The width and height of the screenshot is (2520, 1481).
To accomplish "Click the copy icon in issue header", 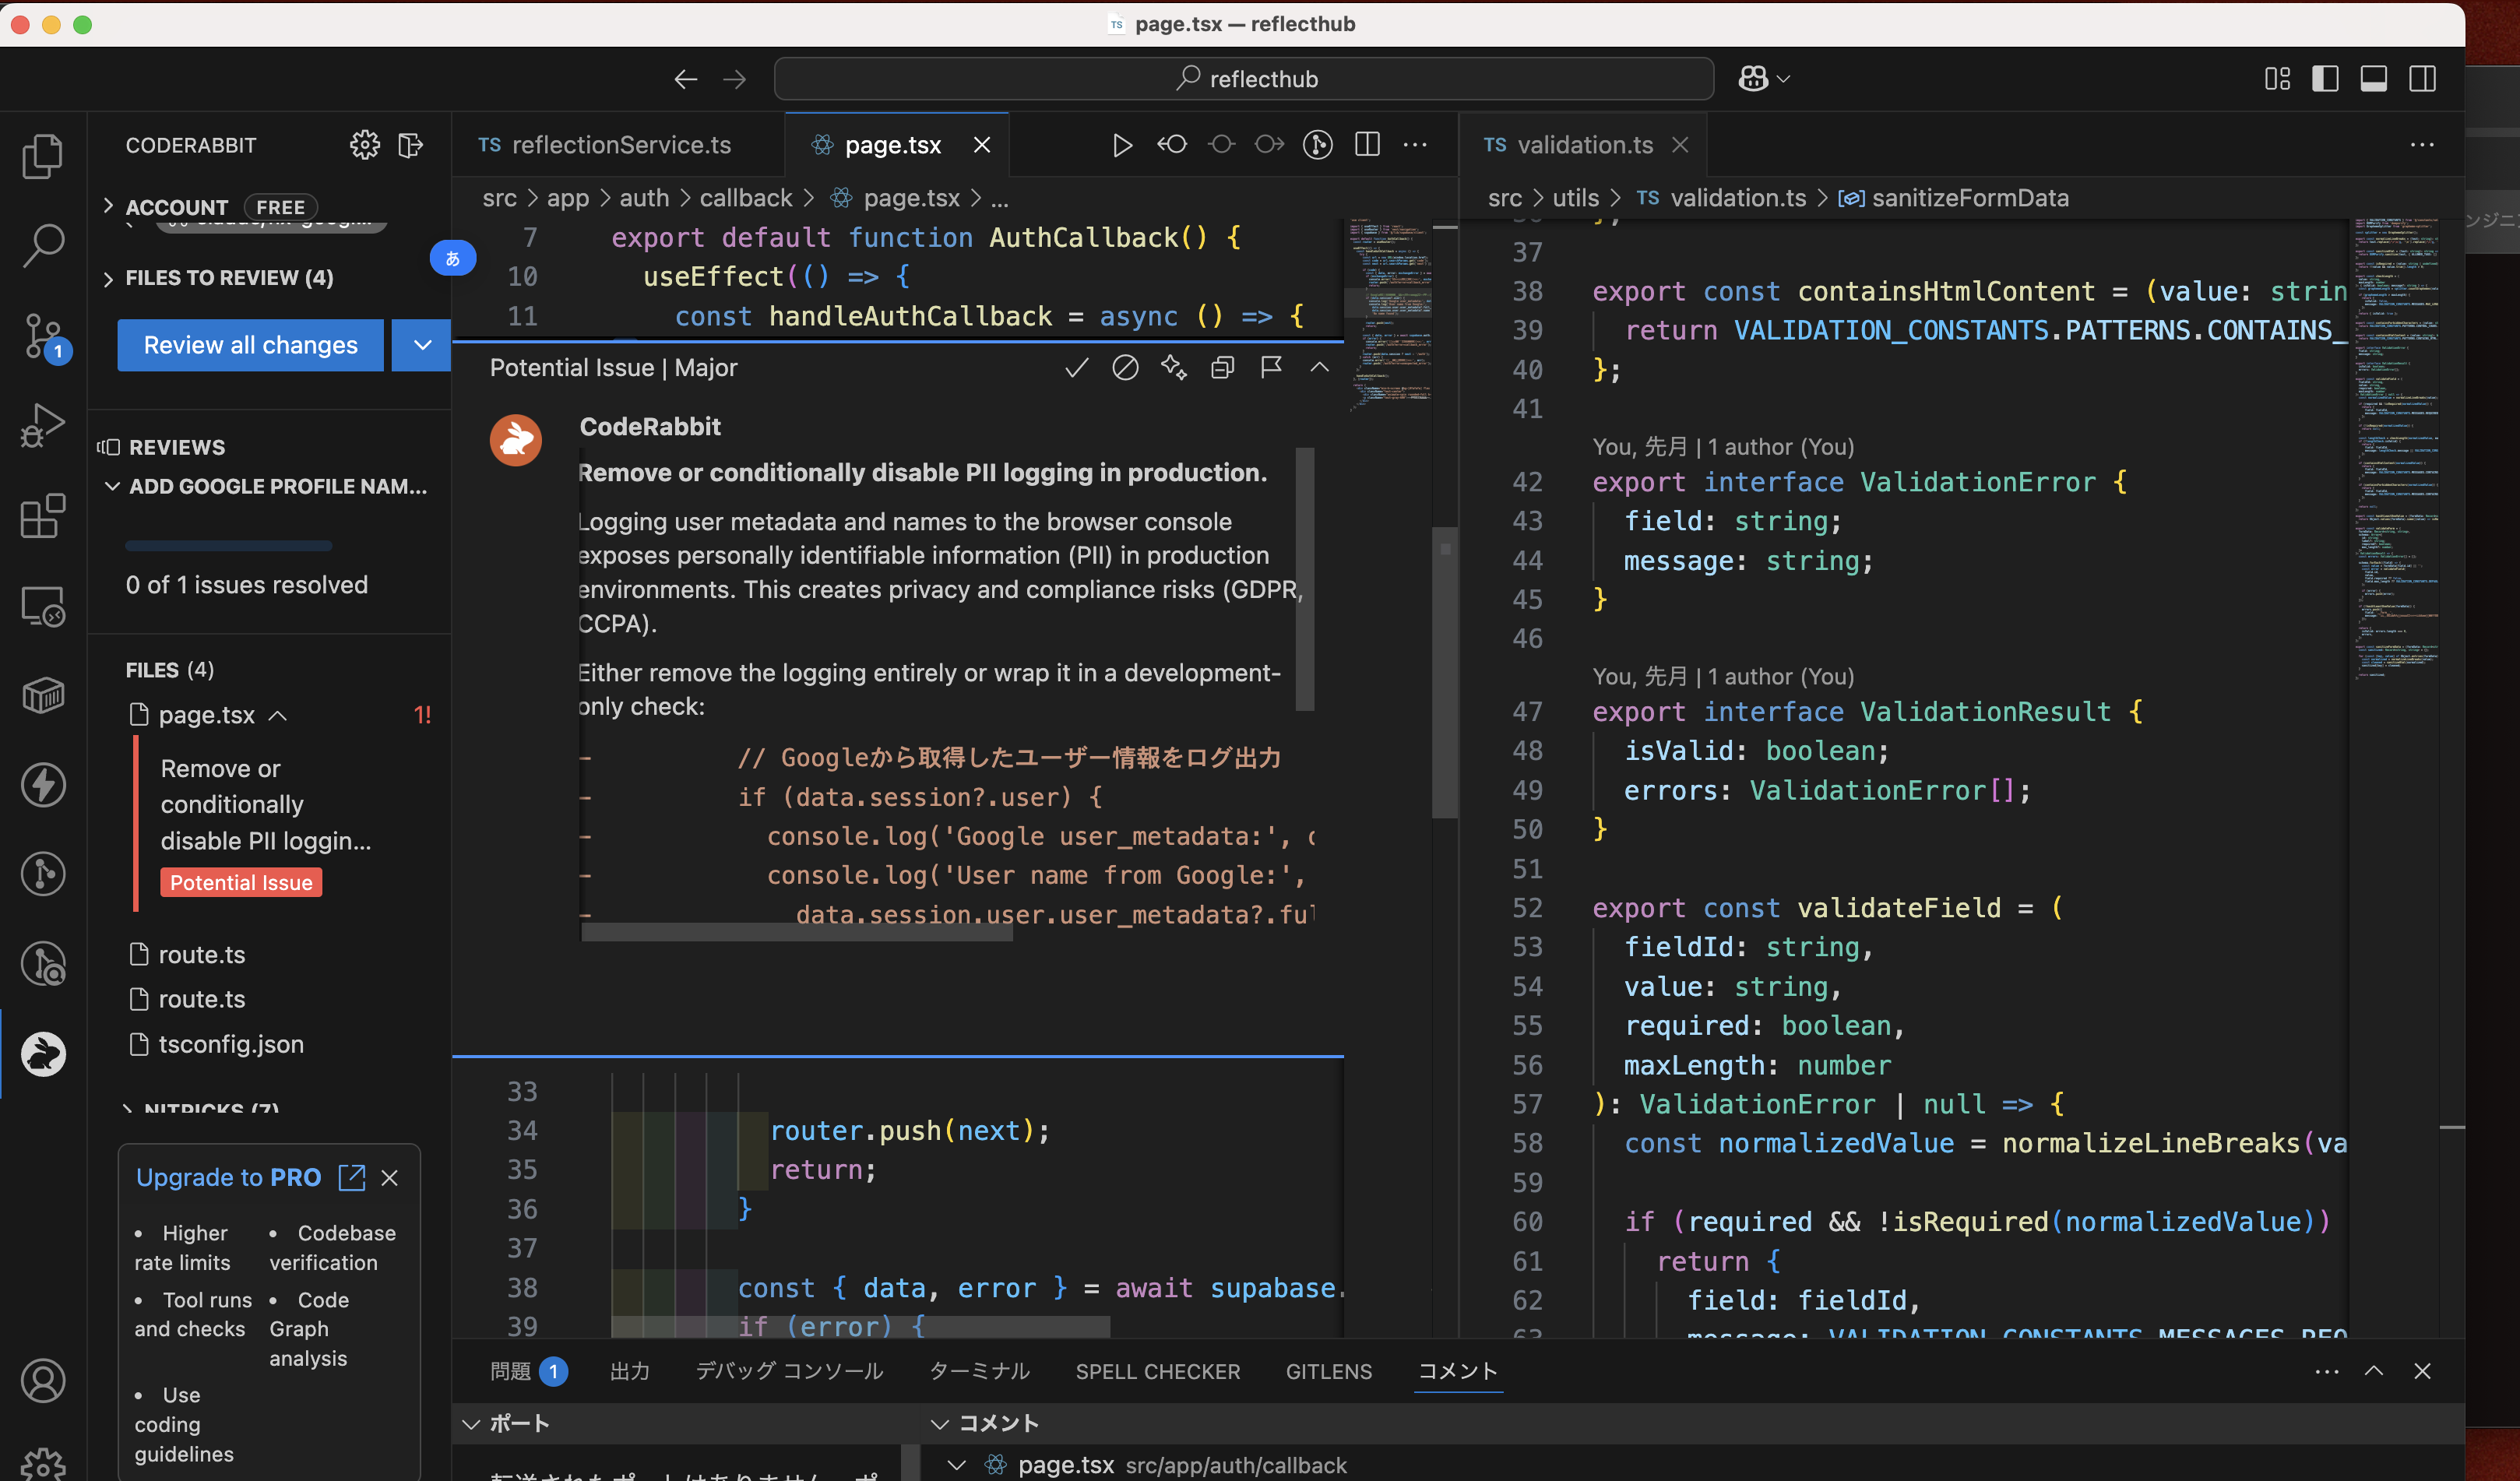I will (1222, 368).
